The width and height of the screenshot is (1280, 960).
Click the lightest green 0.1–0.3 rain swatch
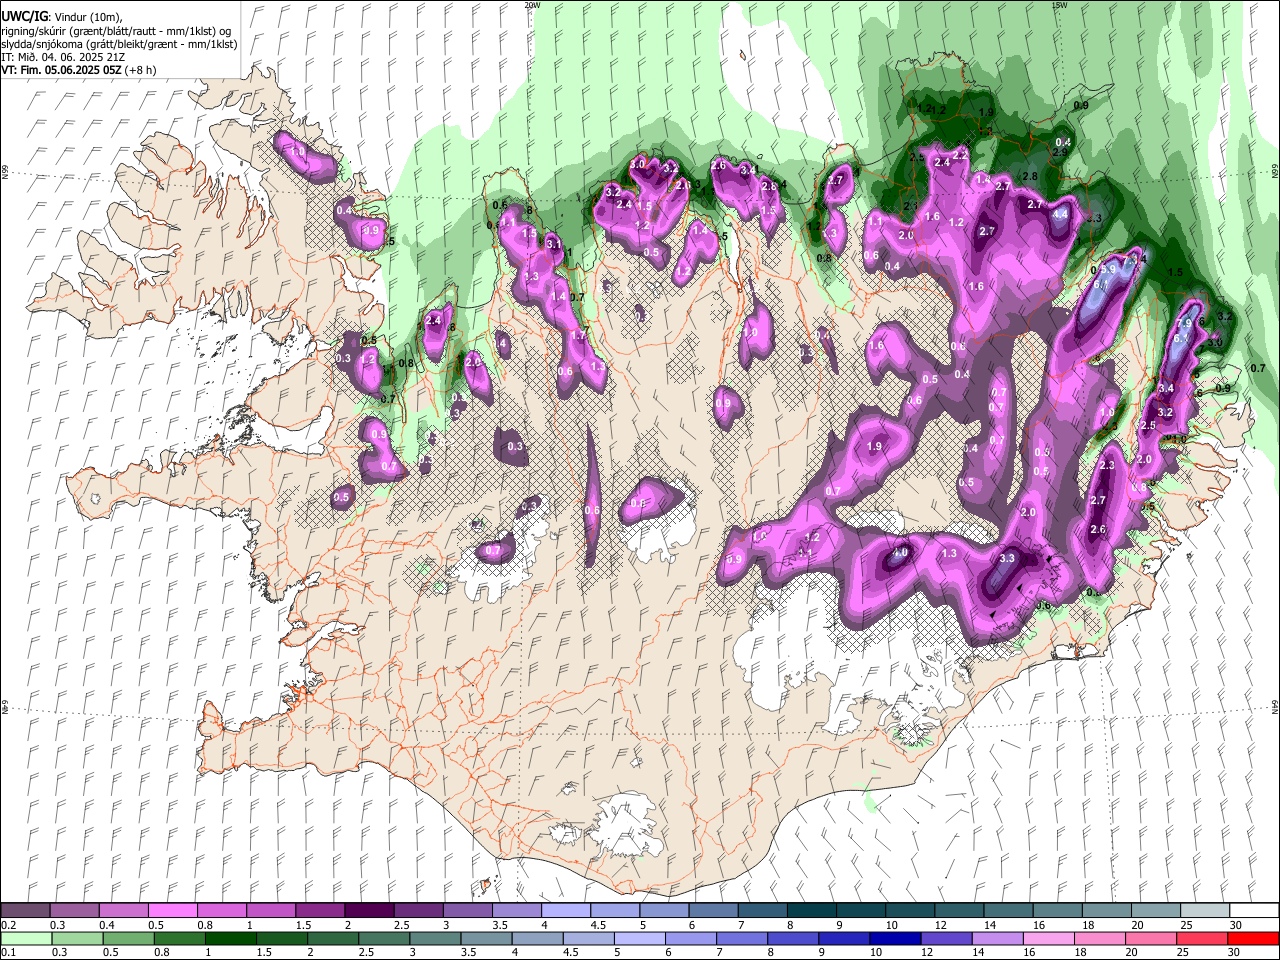(x=25, y=938)
